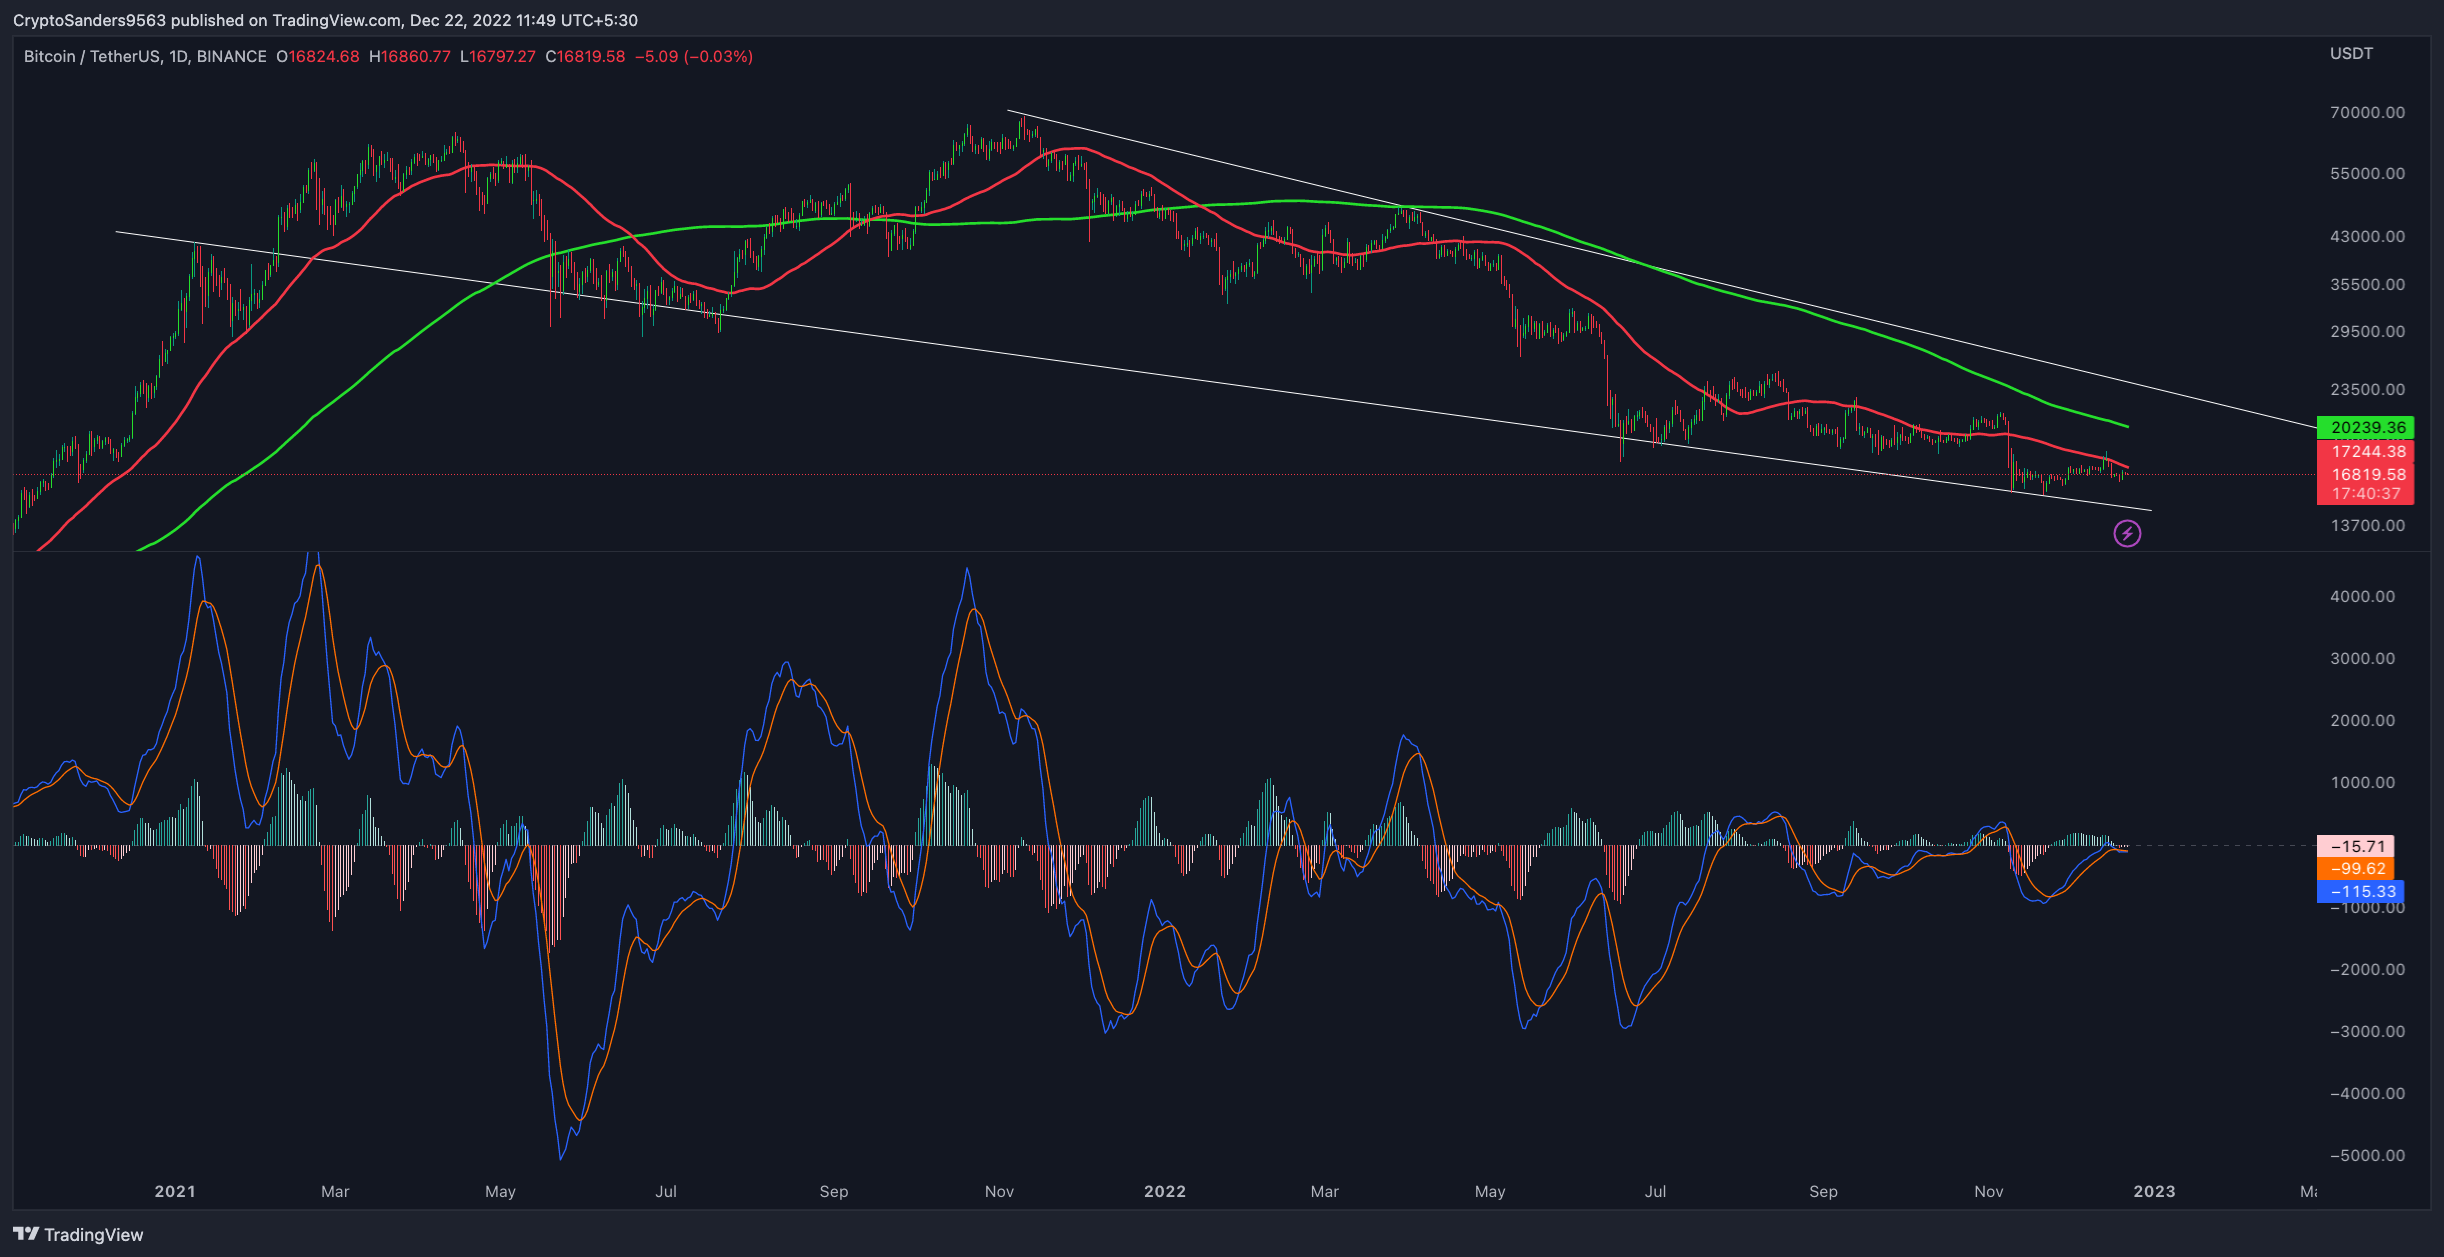Click the 2022 label on time axis
The image size is (2444, 1257).
(1165, 1191)
